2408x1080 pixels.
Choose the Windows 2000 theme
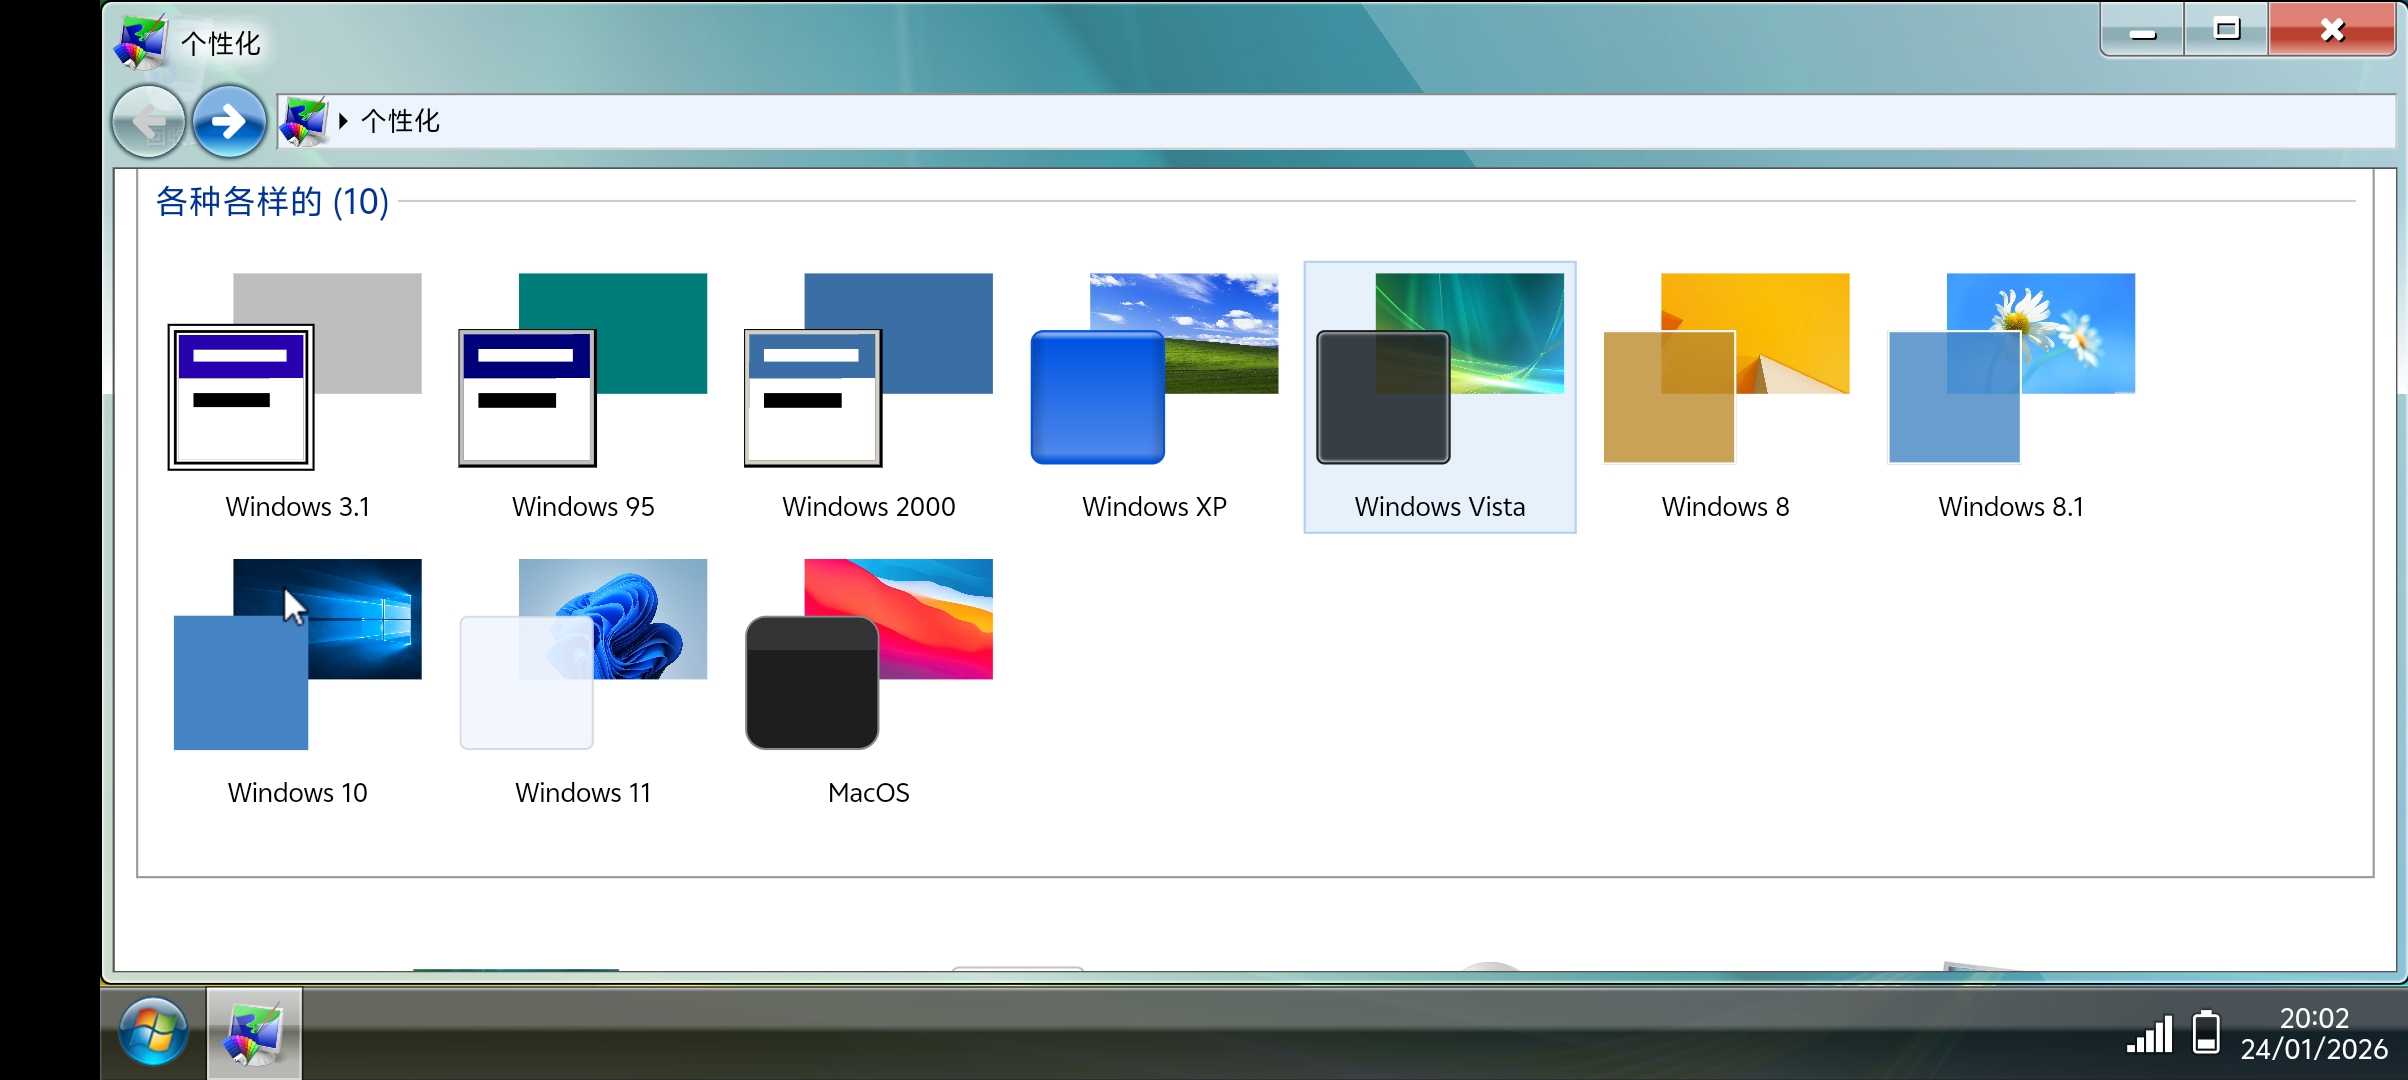click(x=868, y=395)
